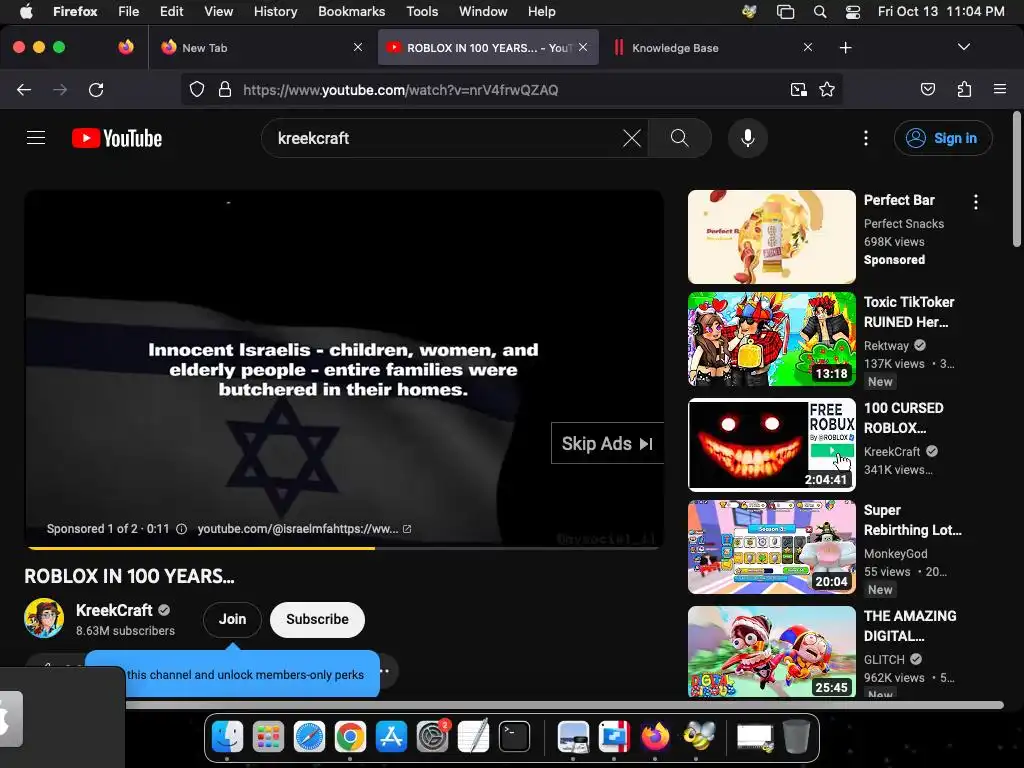Screen dimensions: 1024x768
Task: Open the Firefox History menu
Action: [x=275, y=12]
